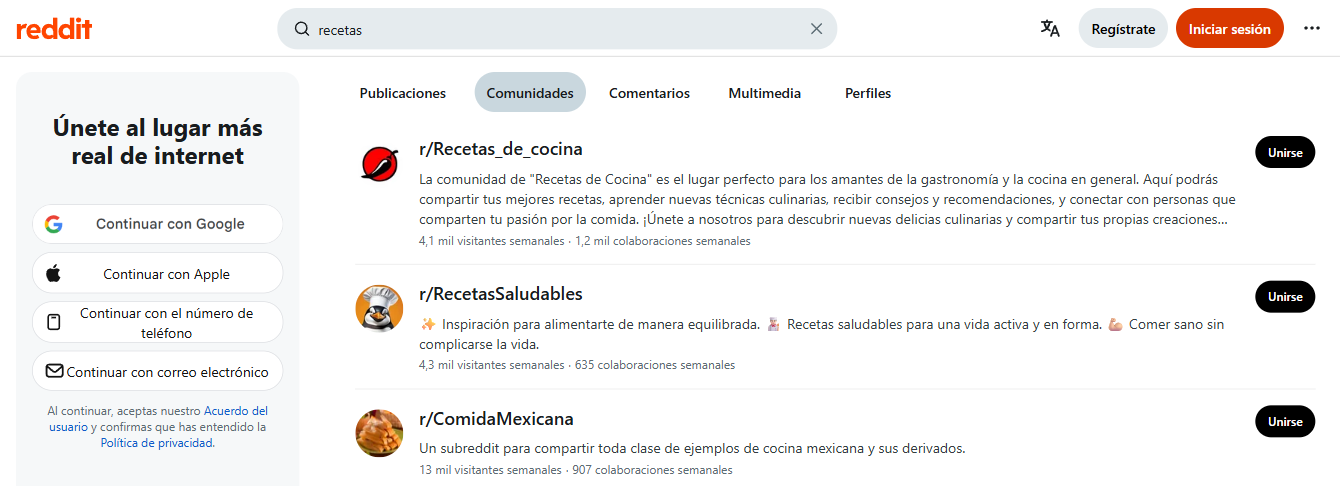Switch to the Comentarios tab
1340x486 pixels.
point(649,93)
